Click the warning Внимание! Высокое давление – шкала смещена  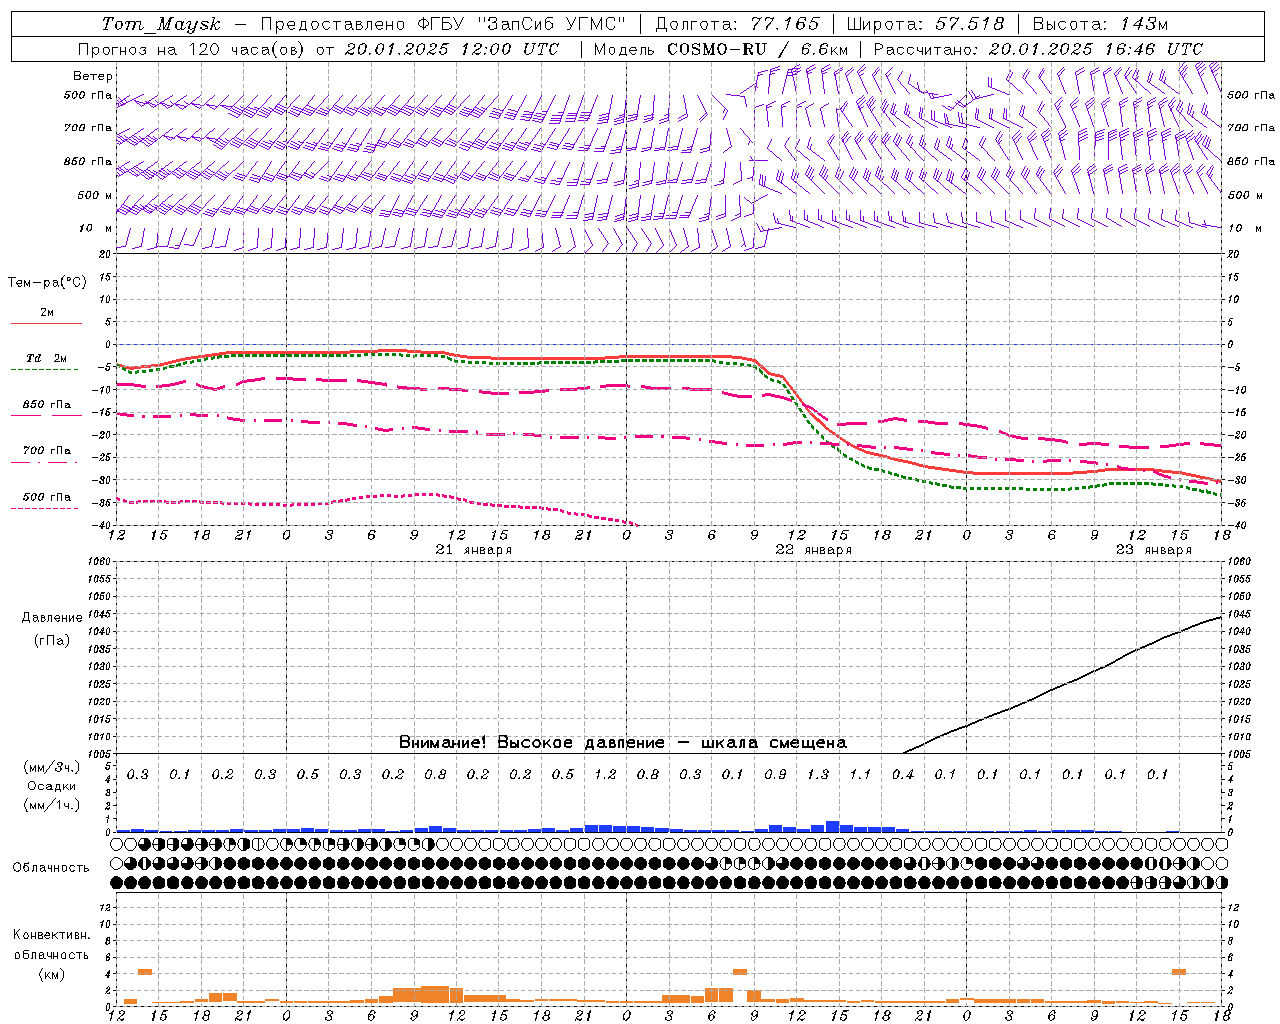coord(623,742)
